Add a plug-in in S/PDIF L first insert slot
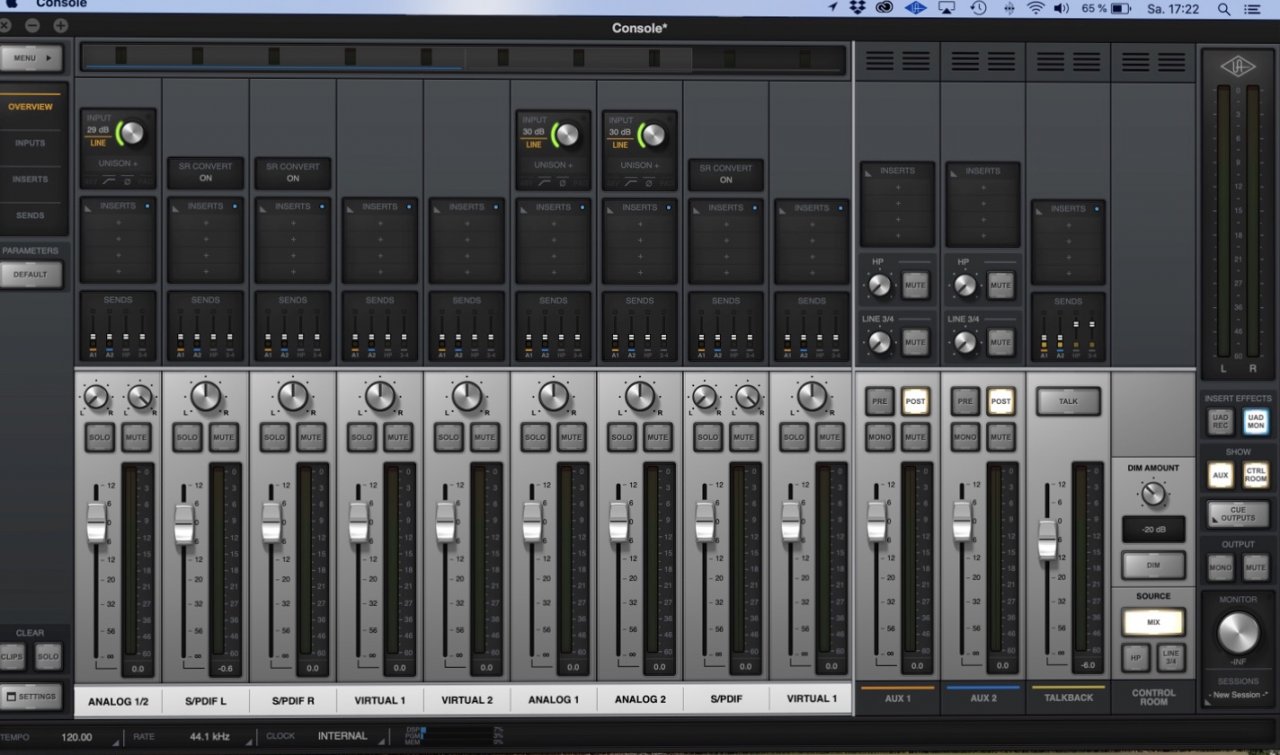This screenshot has height=755, width=1280. pyautogui.click(x=205, y=223)
